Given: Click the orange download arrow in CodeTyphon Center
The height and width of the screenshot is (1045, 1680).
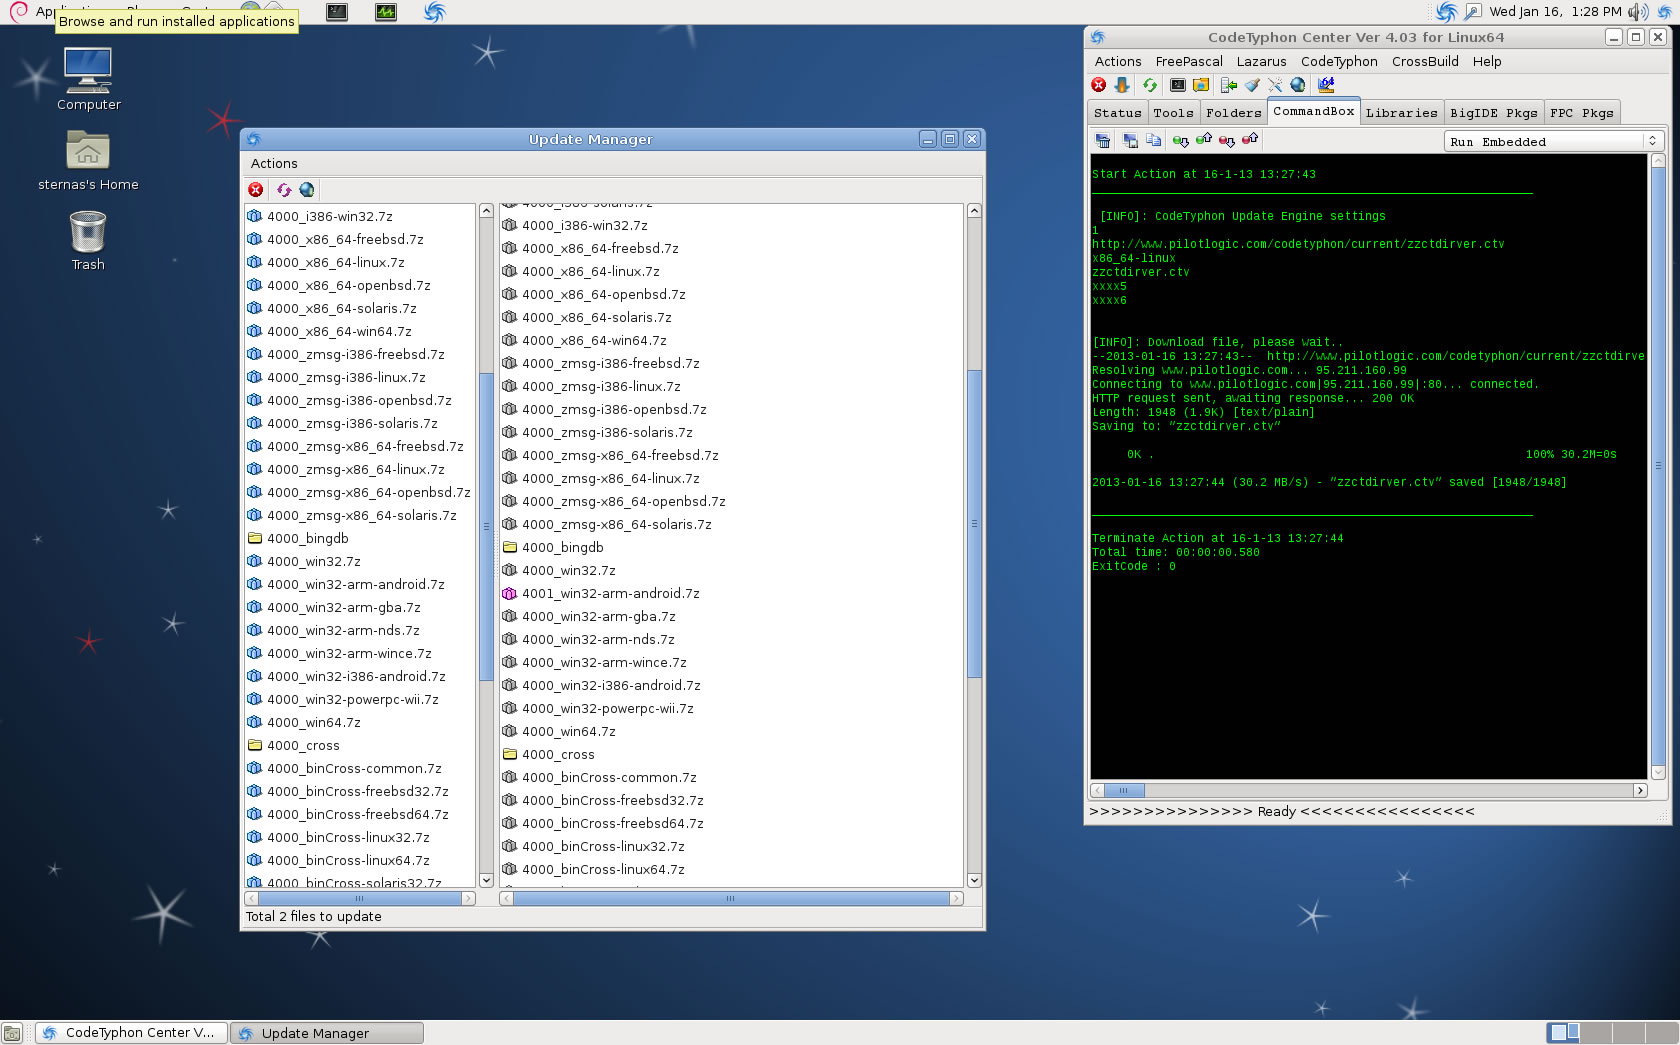Looking at the screenshot, I should coord(1122,85).
